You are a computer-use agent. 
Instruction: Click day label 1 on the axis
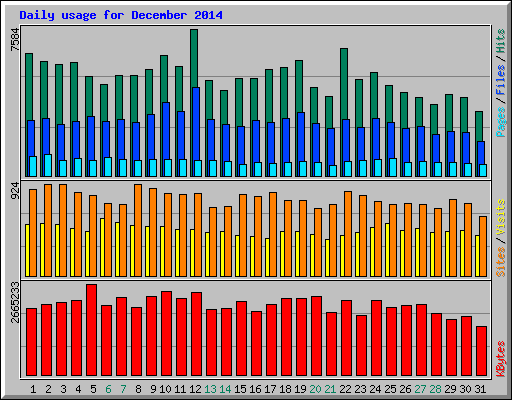pos(33,389)
